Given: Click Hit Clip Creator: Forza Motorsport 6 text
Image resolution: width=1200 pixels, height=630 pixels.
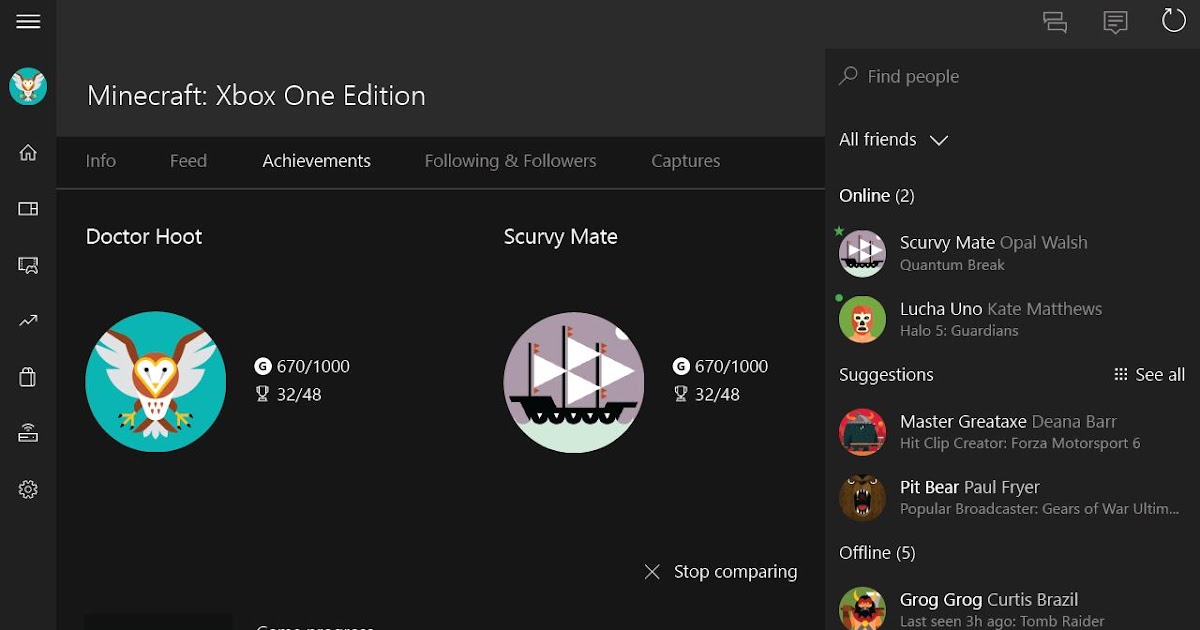Looking at the screenshot, I should point(1020,443).
